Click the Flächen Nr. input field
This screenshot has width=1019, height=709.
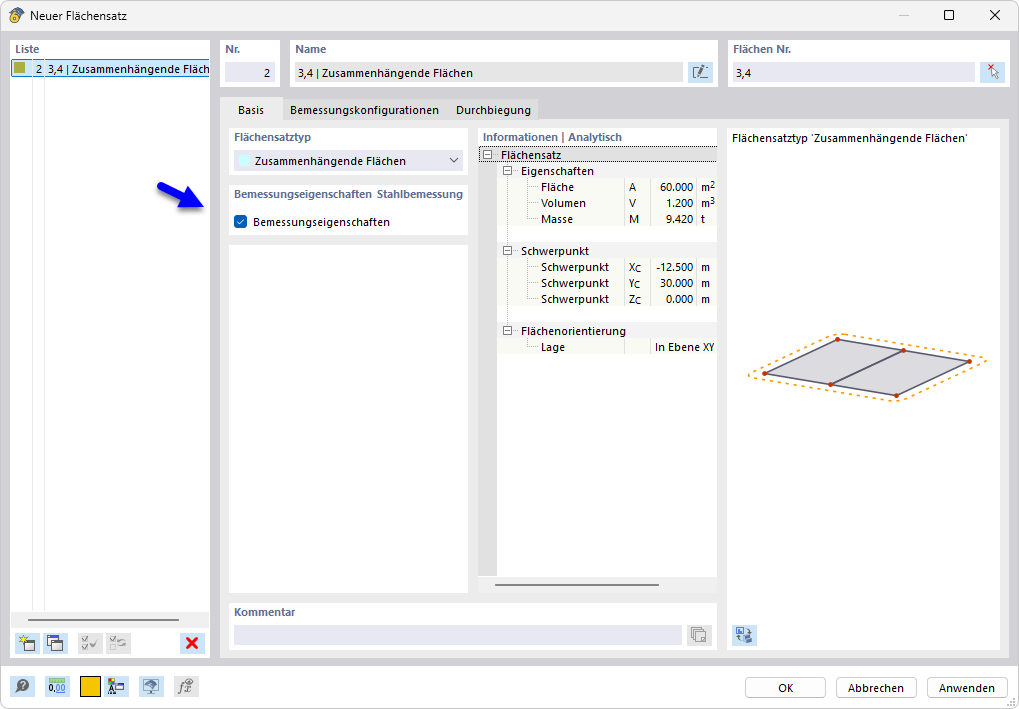(854, 73)
